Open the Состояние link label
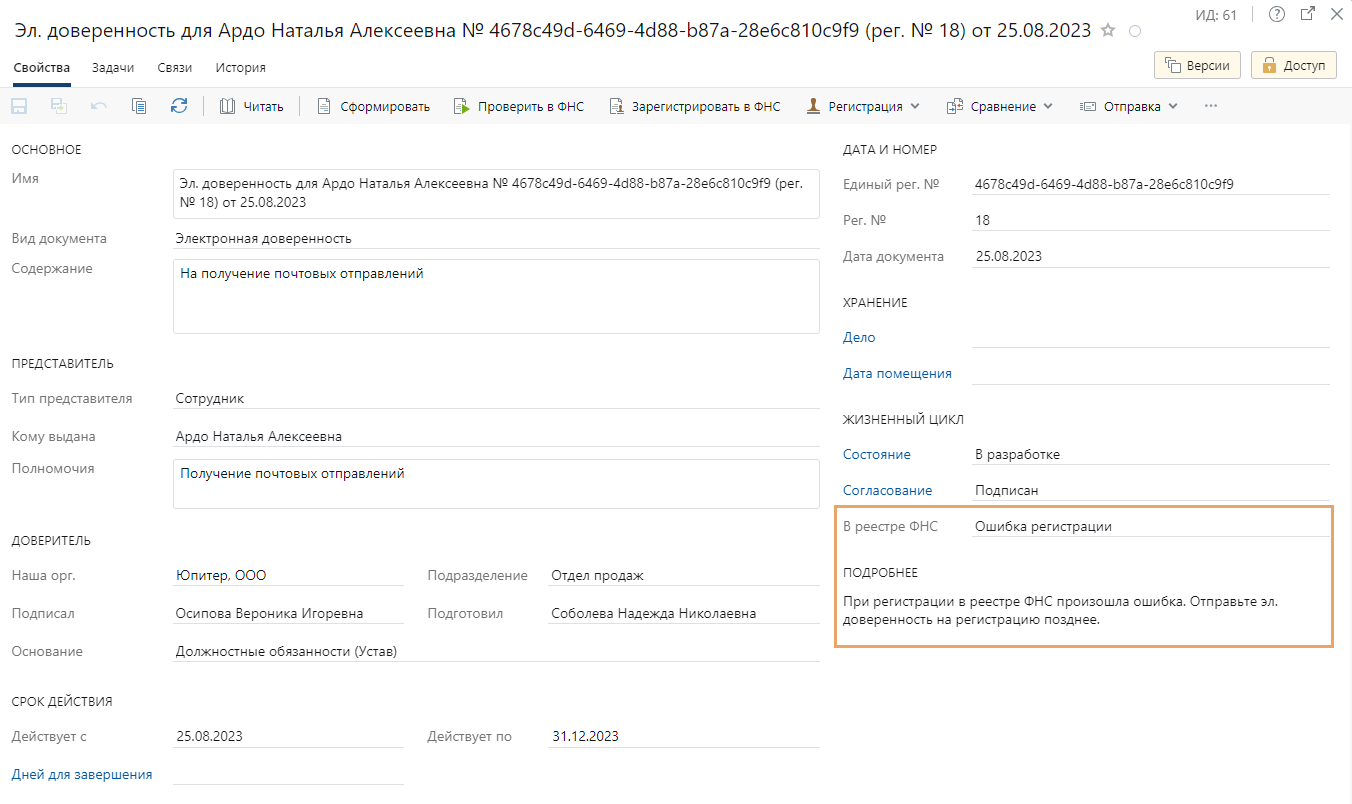Viewport: 1352px width, 804px height. pyautogui.click(x=877, y=454)
